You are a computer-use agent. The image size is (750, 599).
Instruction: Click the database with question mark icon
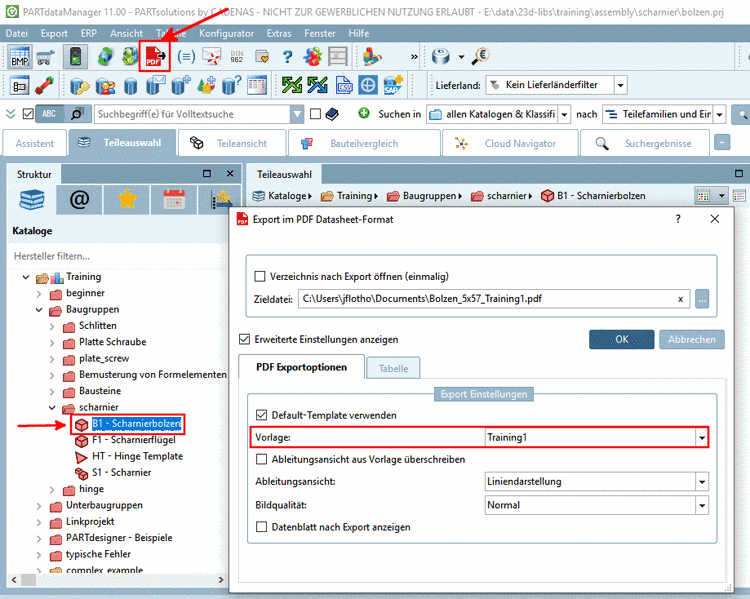click(231, 86)
